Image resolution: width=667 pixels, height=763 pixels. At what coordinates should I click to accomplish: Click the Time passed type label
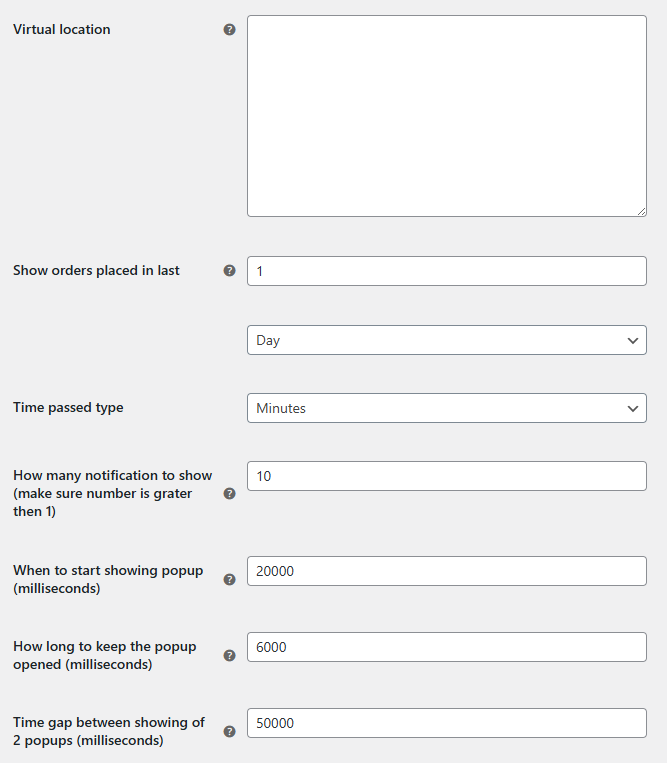(68, 407)
